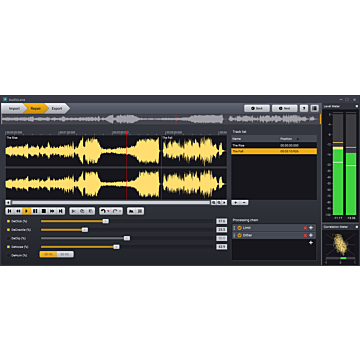This screenshot has height=360, width=360.
Task: Toggle the DeNoise enable indicator
Action: click(x=8, y=247)
